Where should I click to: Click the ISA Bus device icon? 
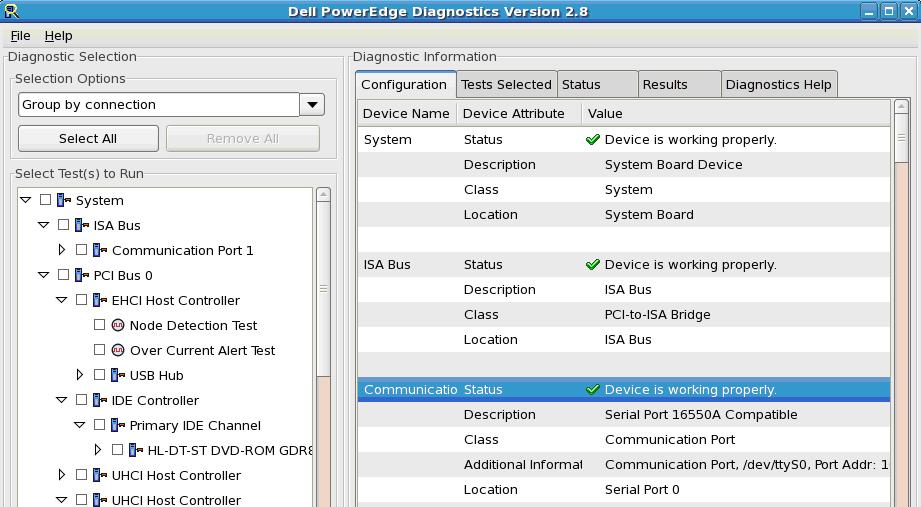[x=82, y=225]
